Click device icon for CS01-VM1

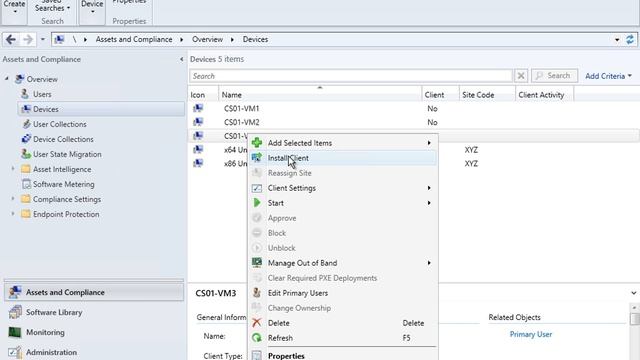[198, 108]
